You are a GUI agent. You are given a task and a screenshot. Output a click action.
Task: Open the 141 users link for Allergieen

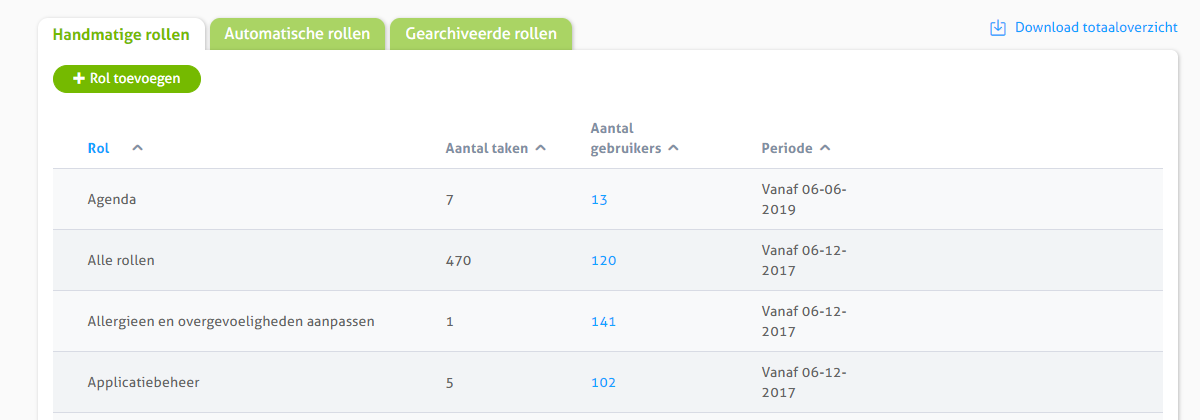603,322
